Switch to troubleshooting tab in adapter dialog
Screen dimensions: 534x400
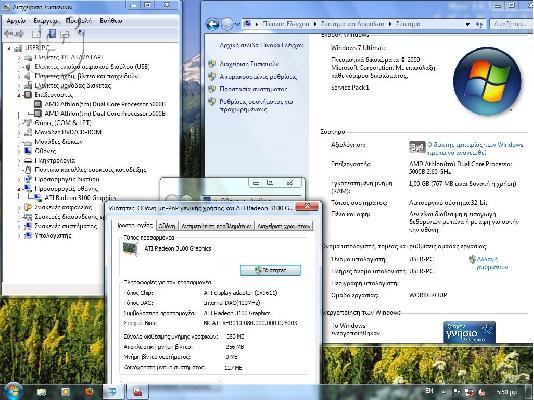pos(216,226)
